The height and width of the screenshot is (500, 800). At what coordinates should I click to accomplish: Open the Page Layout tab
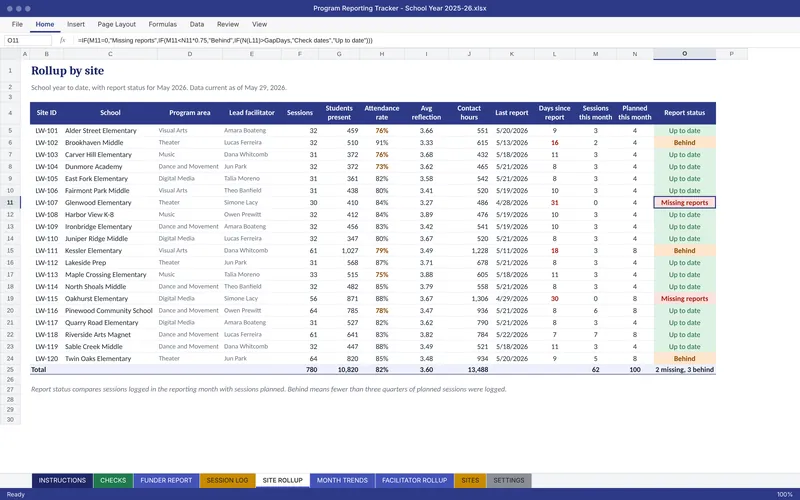[x=116, y=24]
